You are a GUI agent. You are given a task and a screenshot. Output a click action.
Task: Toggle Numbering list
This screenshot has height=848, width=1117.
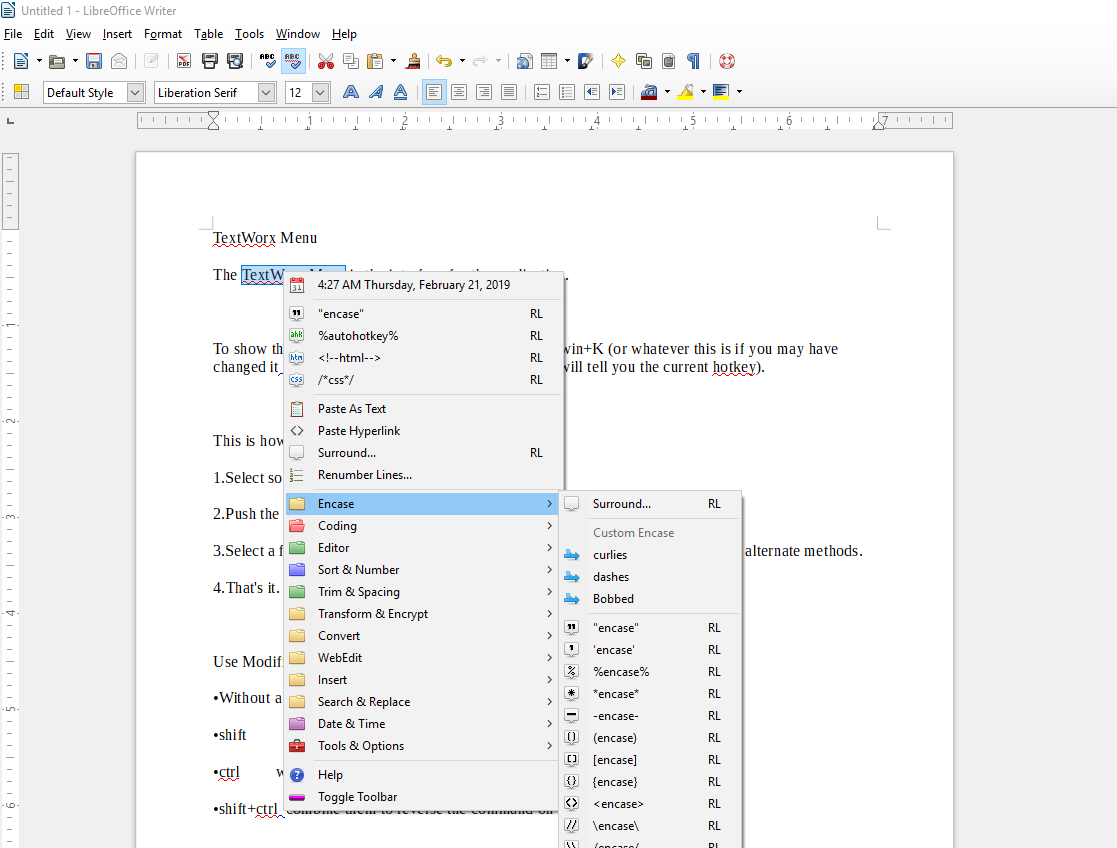[x=542, y=92]
